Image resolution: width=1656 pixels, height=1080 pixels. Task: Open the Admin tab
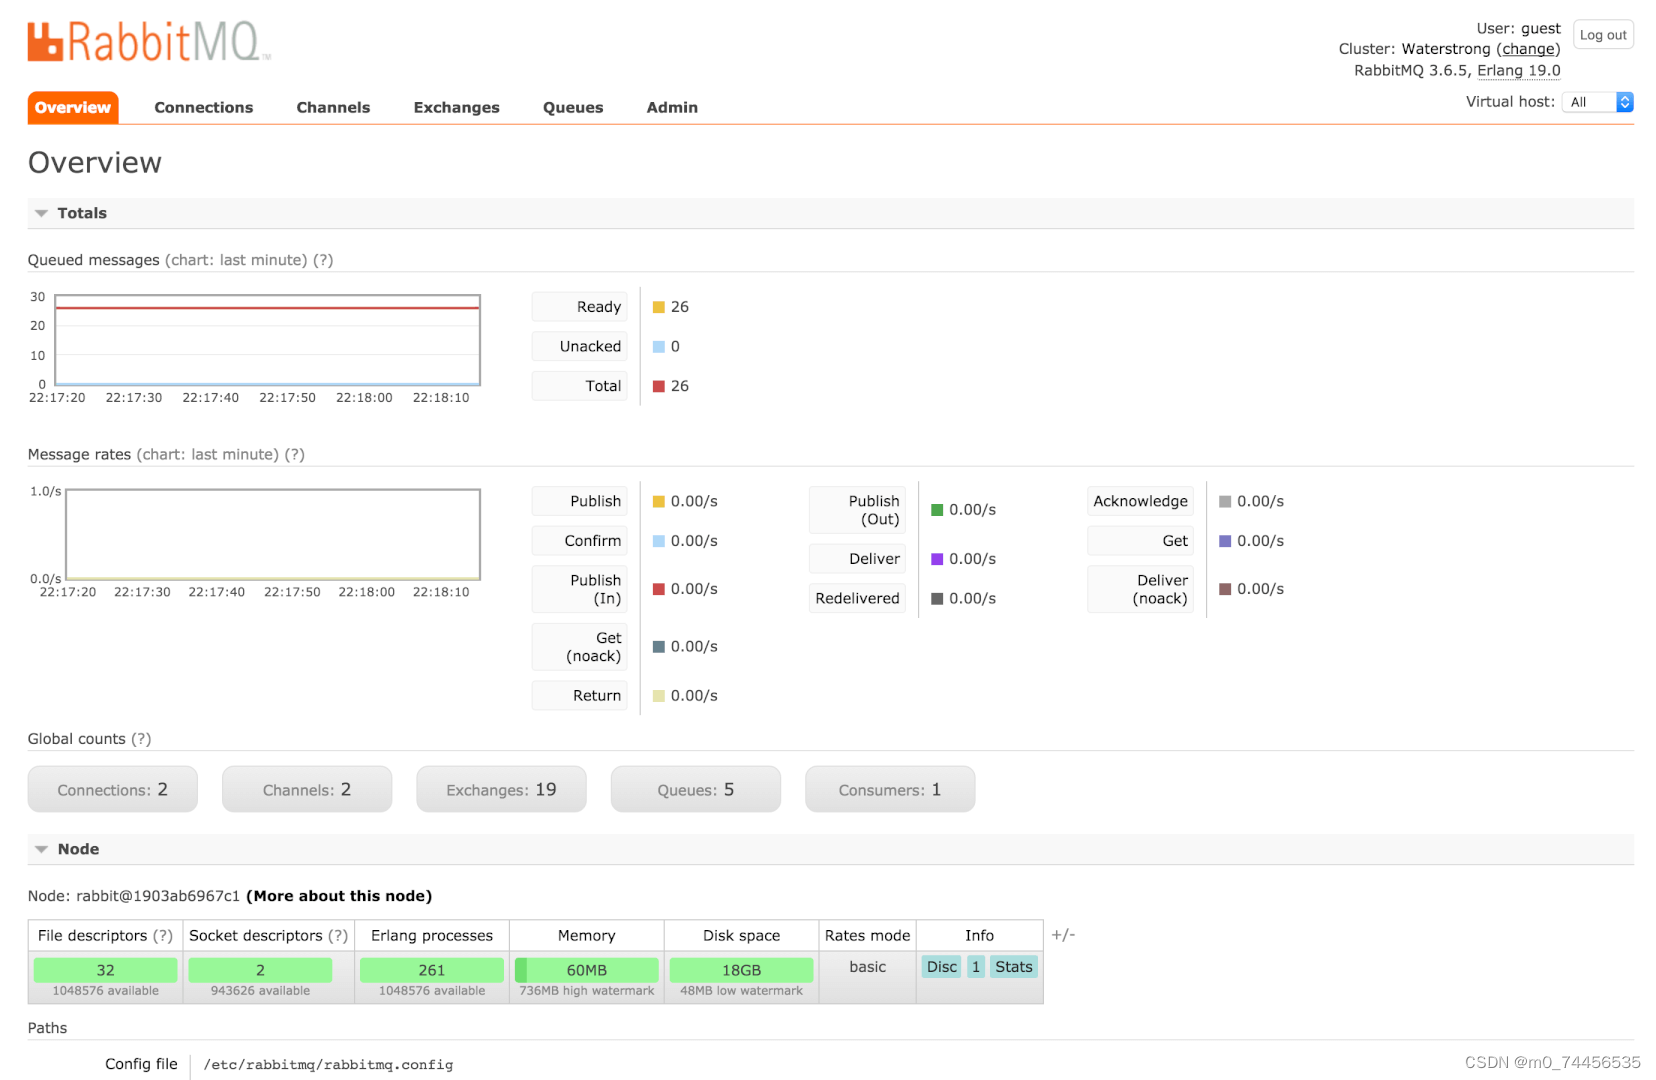pos(671,107)
